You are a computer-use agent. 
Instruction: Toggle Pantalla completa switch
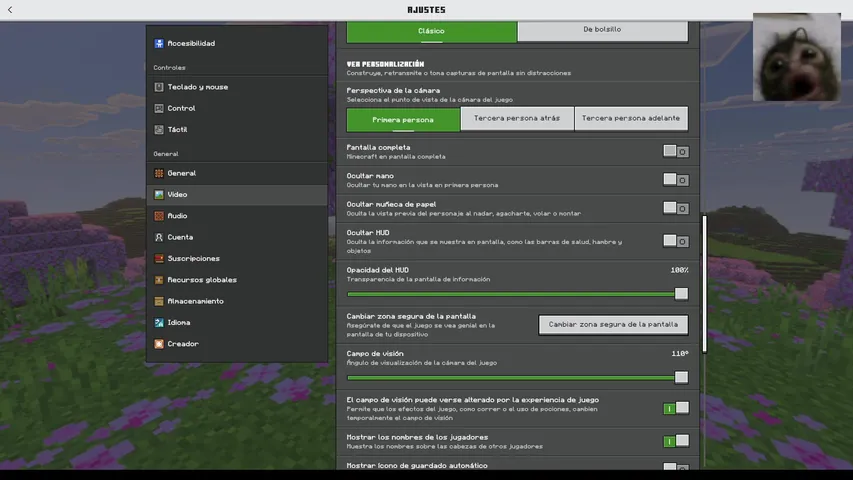pyautogui.click(x=676, y=151)
